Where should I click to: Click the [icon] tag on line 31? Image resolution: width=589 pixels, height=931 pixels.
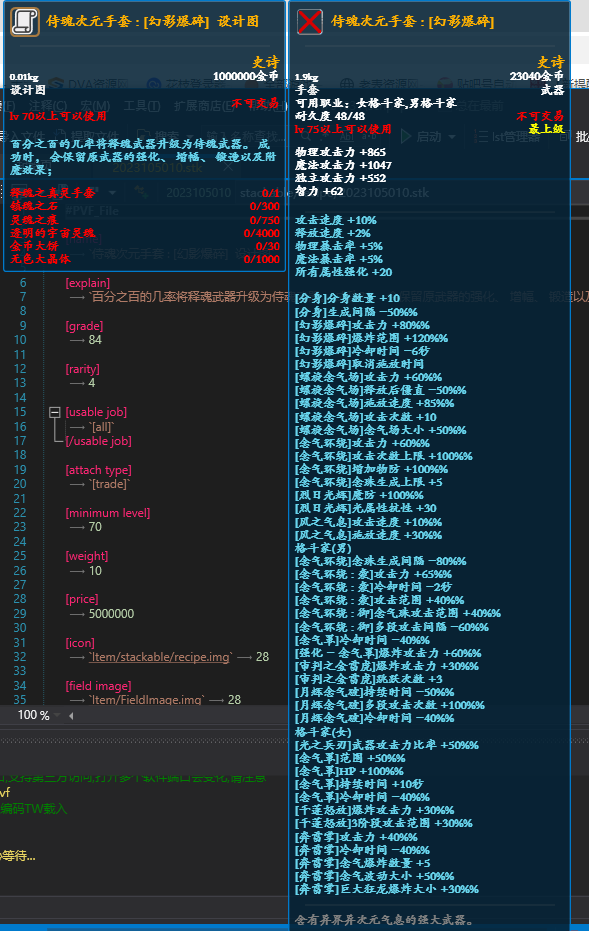pos(80,642)
